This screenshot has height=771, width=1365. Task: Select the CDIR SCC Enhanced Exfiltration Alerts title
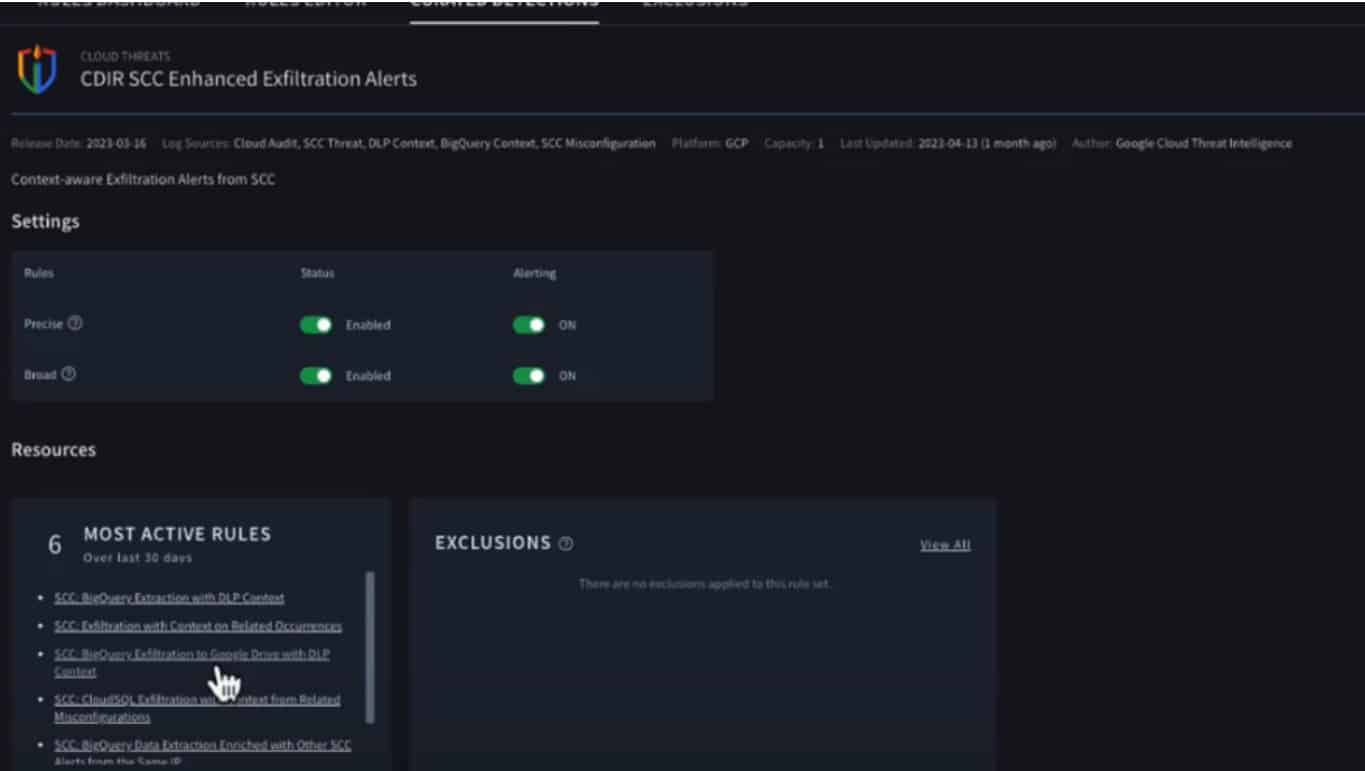click(249, 79)
